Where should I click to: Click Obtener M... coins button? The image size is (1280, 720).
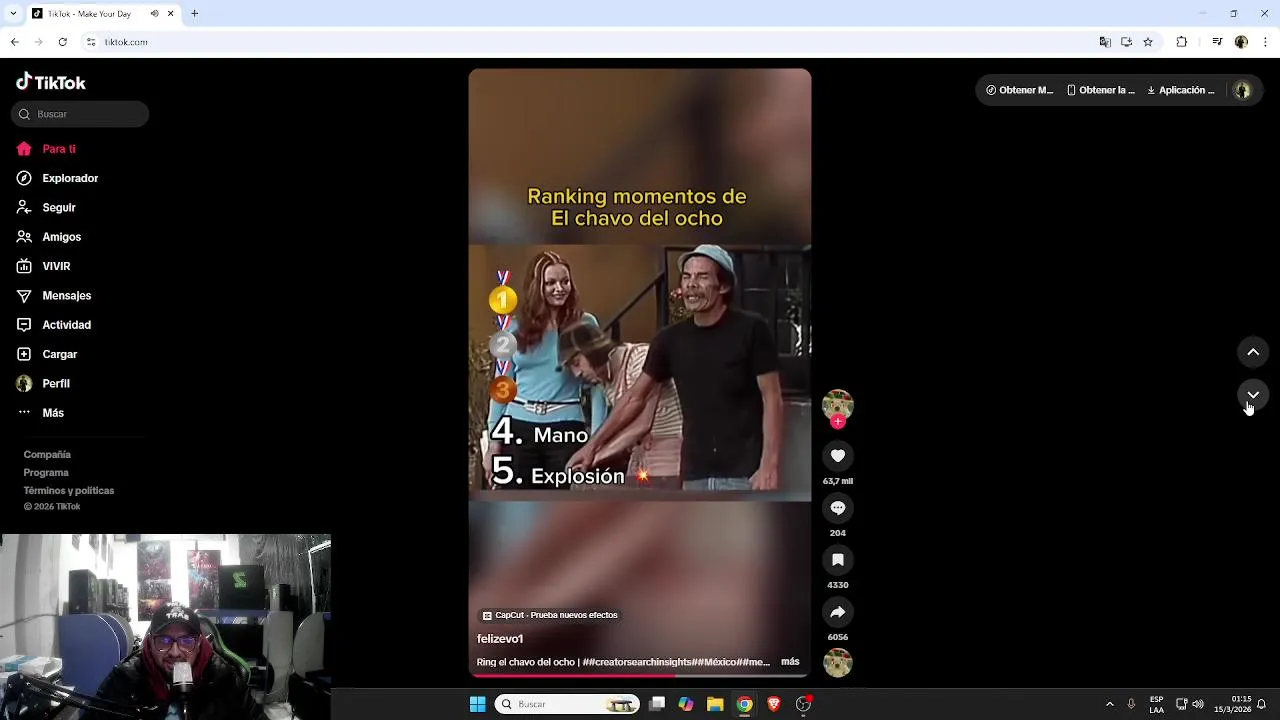1019,90
